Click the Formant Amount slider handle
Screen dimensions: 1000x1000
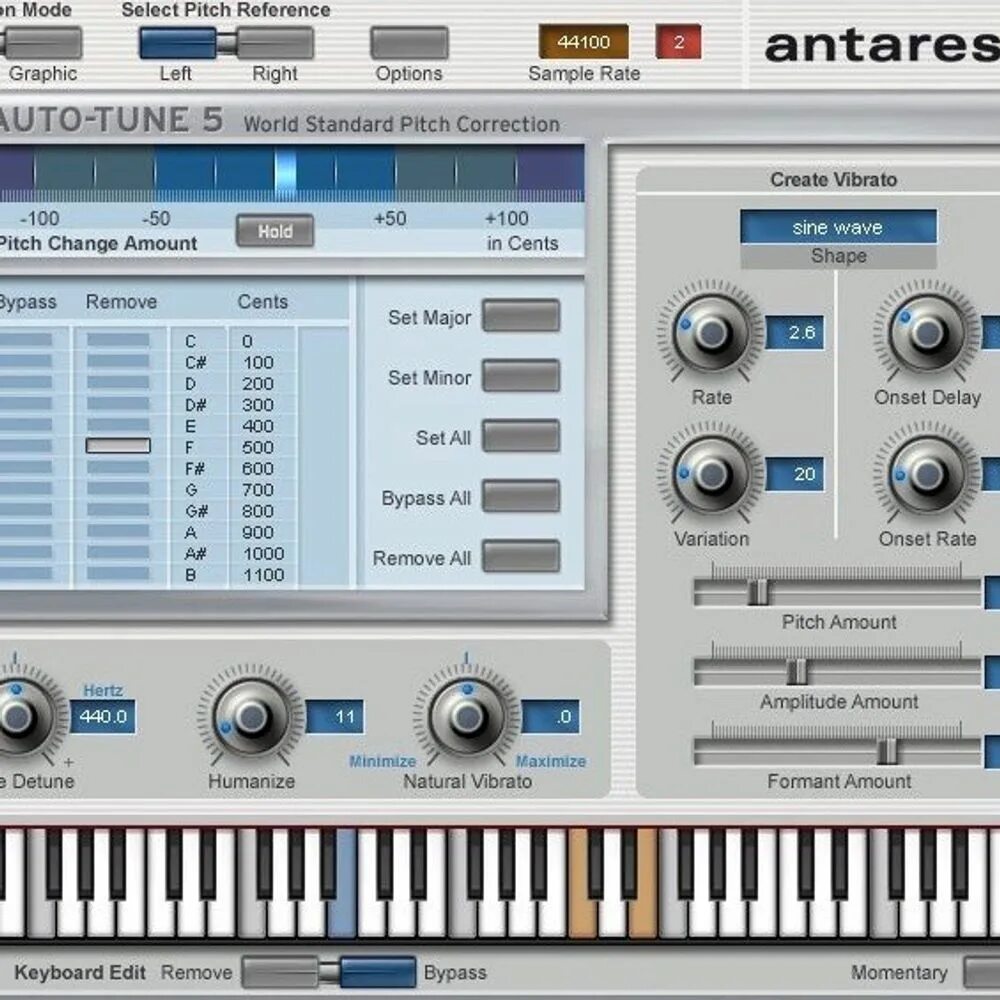pos(886,751)
